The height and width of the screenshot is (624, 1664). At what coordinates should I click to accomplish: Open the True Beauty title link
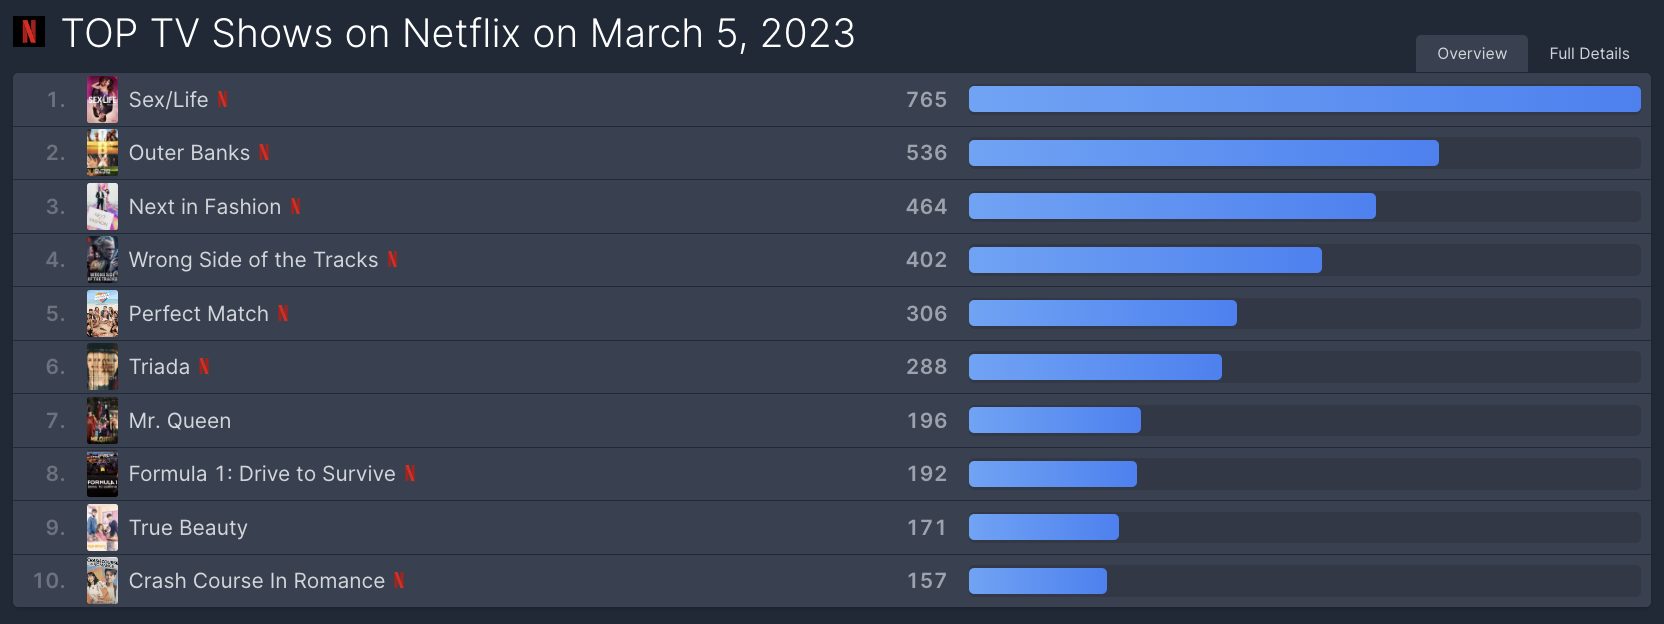pyautogui.click(x=188, y=528)
